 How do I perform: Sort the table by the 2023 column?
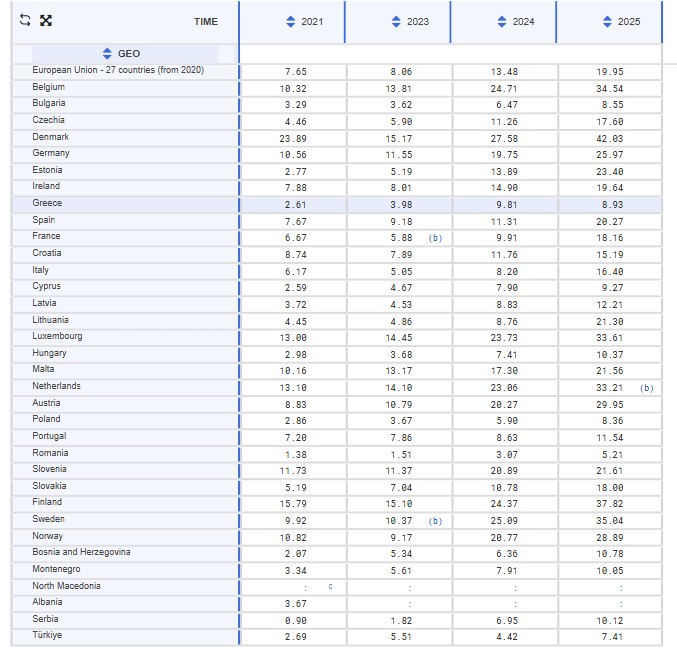point(397,22)
